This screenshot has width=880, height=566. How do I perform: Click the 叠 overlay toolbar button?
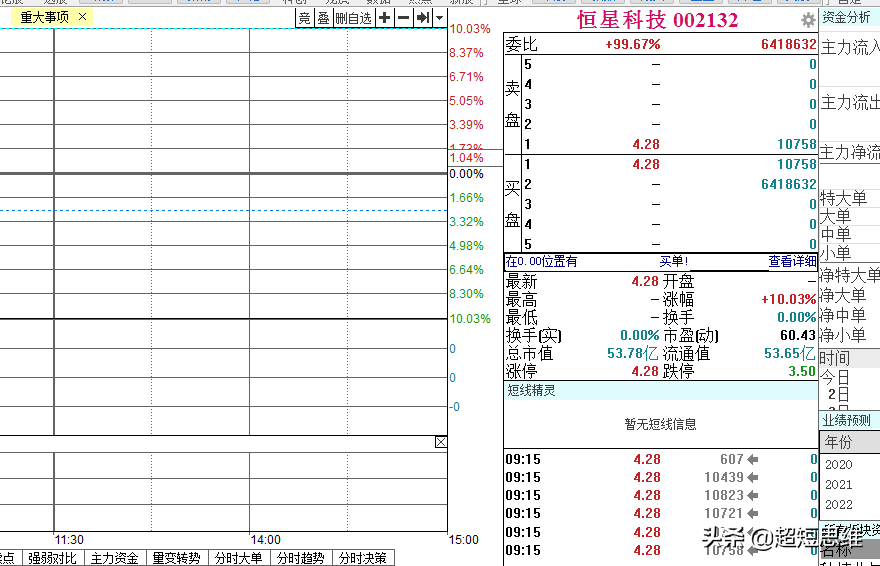pyautogui.click(x=323, y=19)
